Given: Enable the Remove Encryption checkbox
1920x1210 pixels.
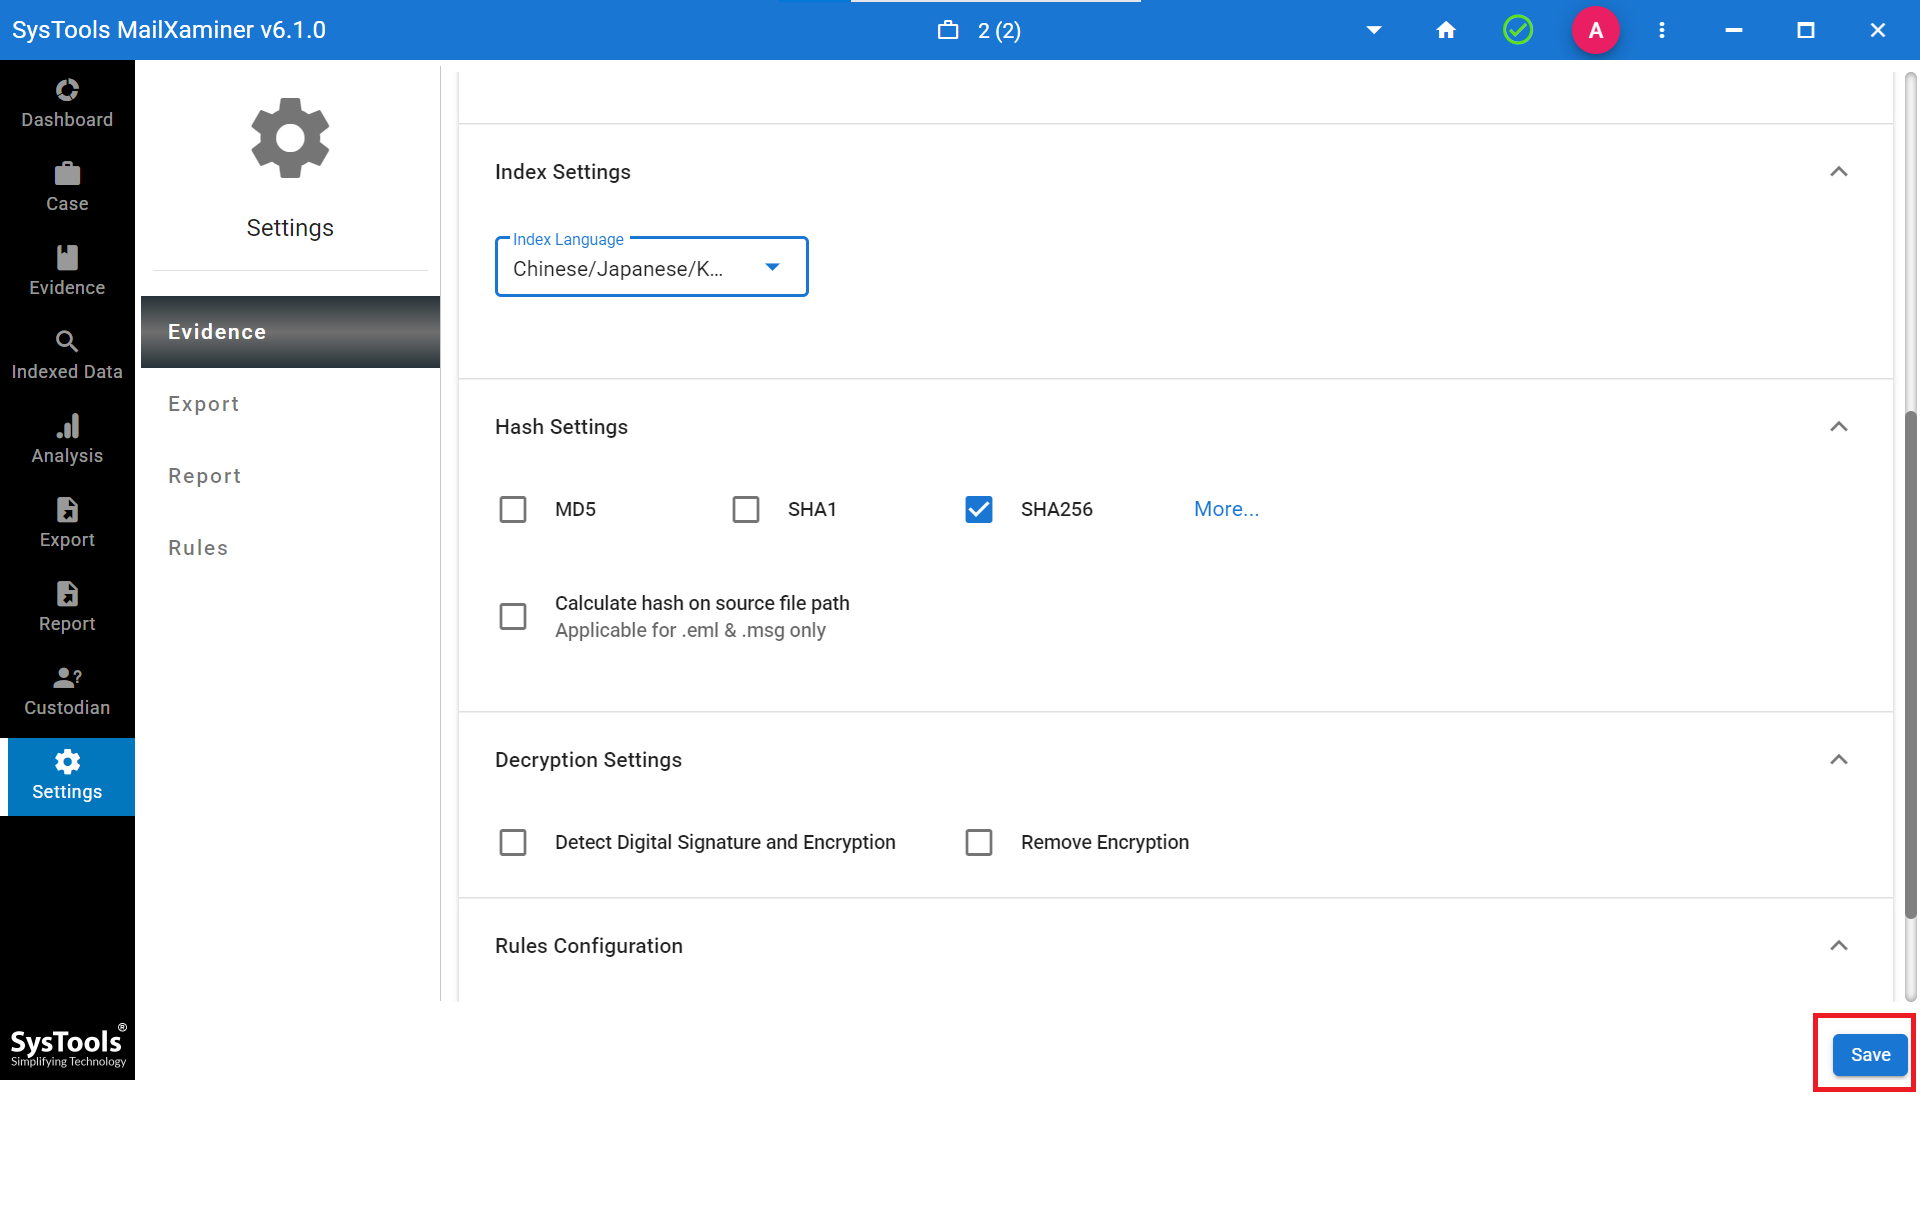Looking at the screenshot, I should [x=978, y=843].
